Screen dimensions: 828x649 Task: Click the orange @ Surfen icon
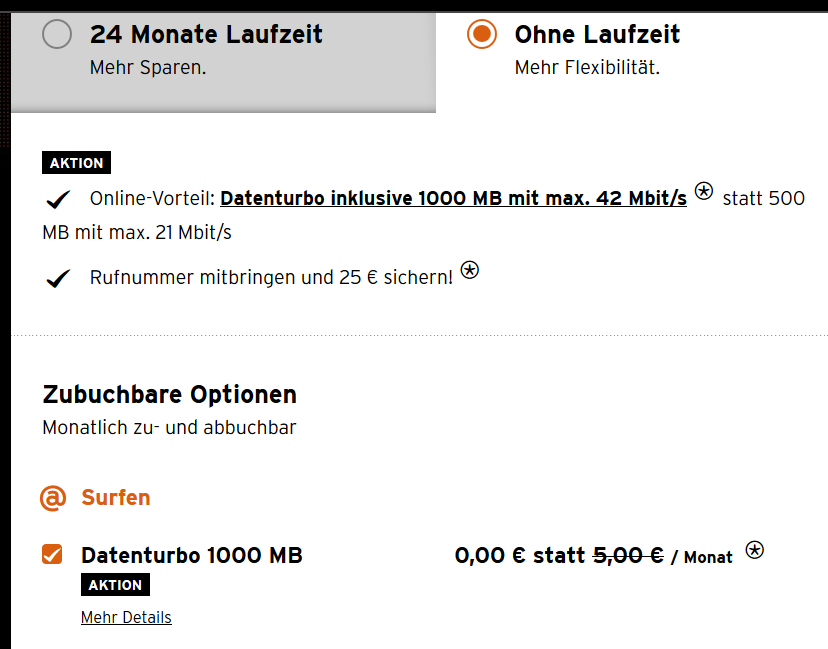click(52, 498)
